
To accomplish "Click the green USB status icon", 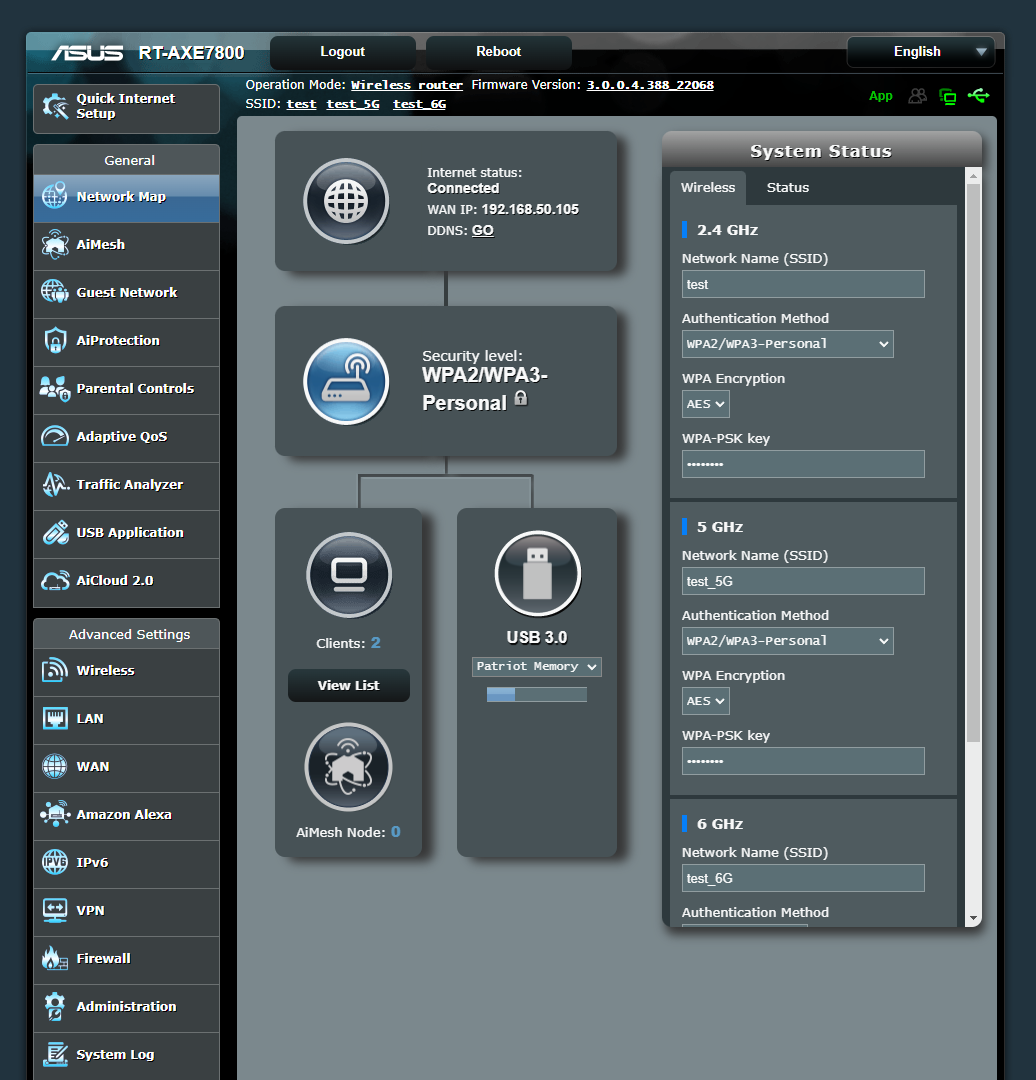I will pos(978,95).
